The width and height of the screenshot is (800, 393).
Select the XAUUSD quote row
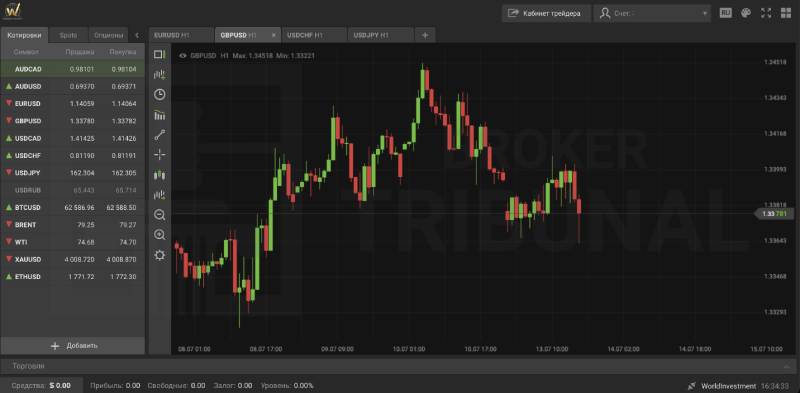(73, 259)
